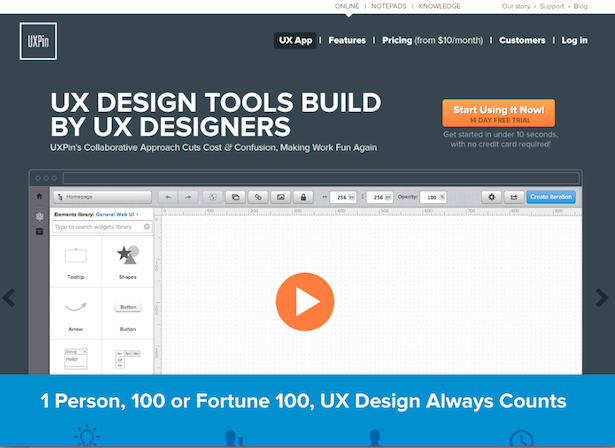Click the phone icon in app sidebar
The width and height of the screenshot is (615, 448).
39,231
